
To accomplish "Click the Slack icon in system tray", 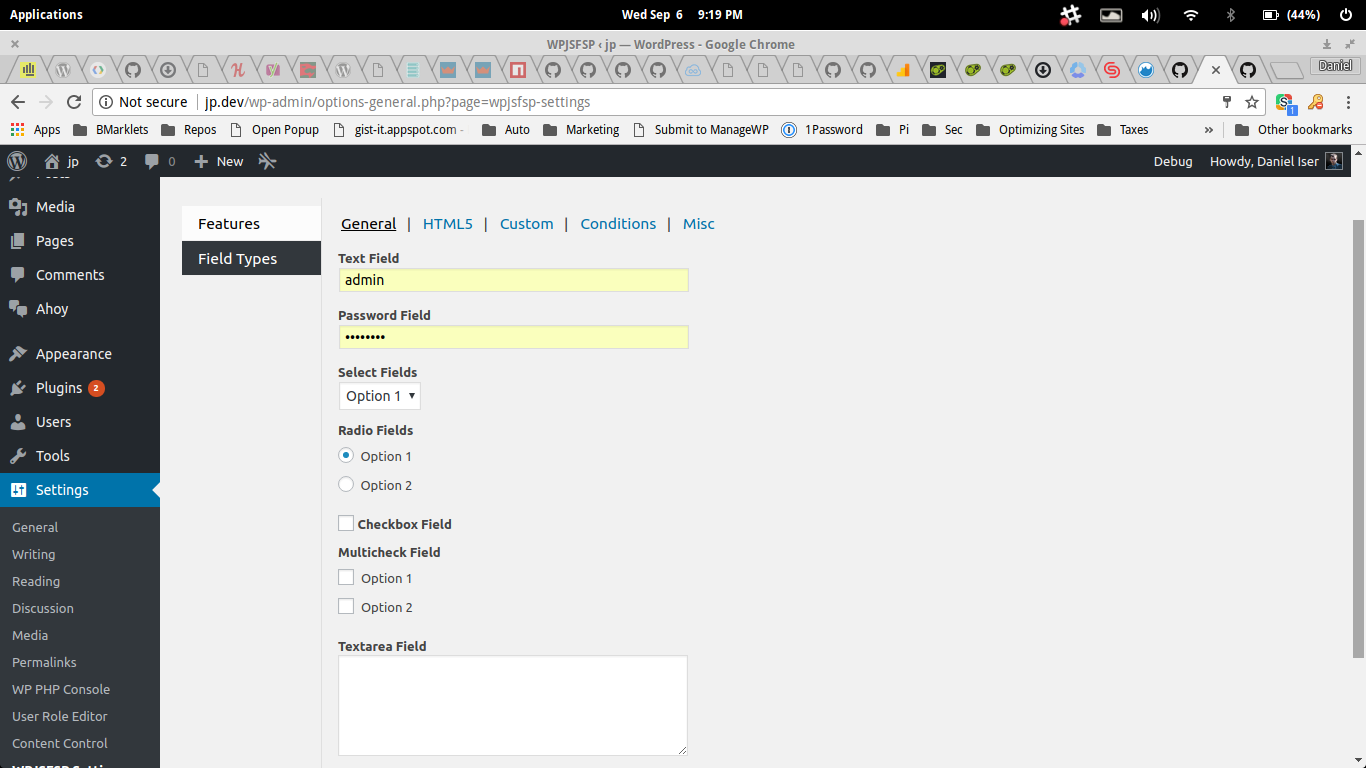I will (1071, 15).
